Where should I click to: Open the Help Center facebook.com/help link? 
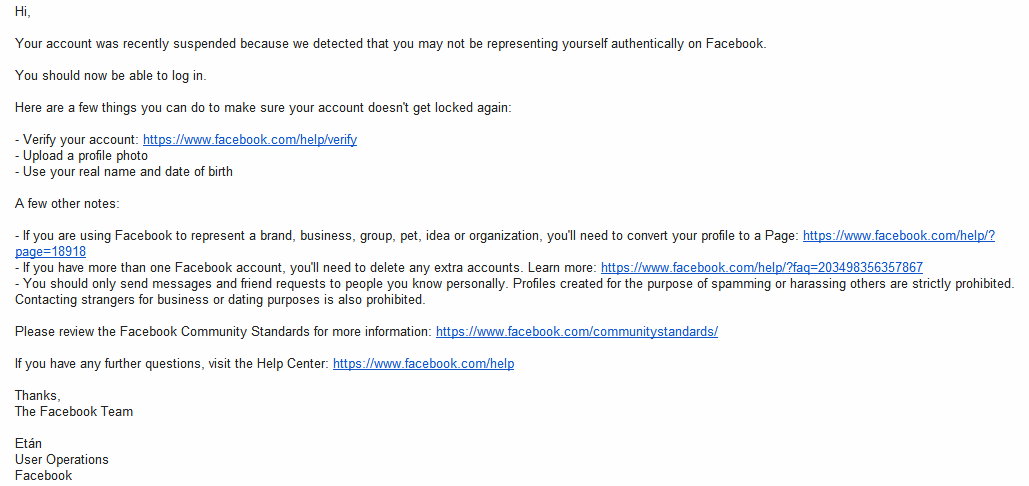click(x=423, y=364)
